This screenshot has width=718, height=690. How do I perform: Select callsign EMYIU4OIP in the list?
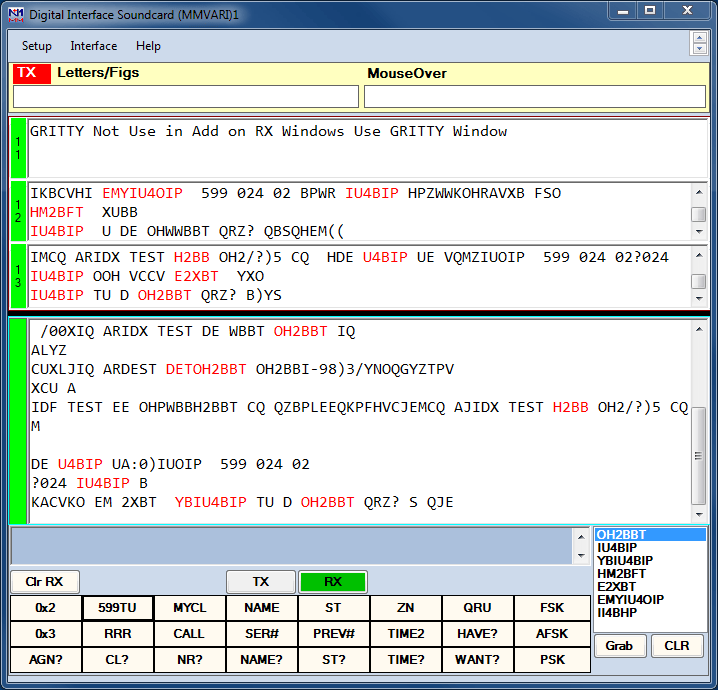650,599
